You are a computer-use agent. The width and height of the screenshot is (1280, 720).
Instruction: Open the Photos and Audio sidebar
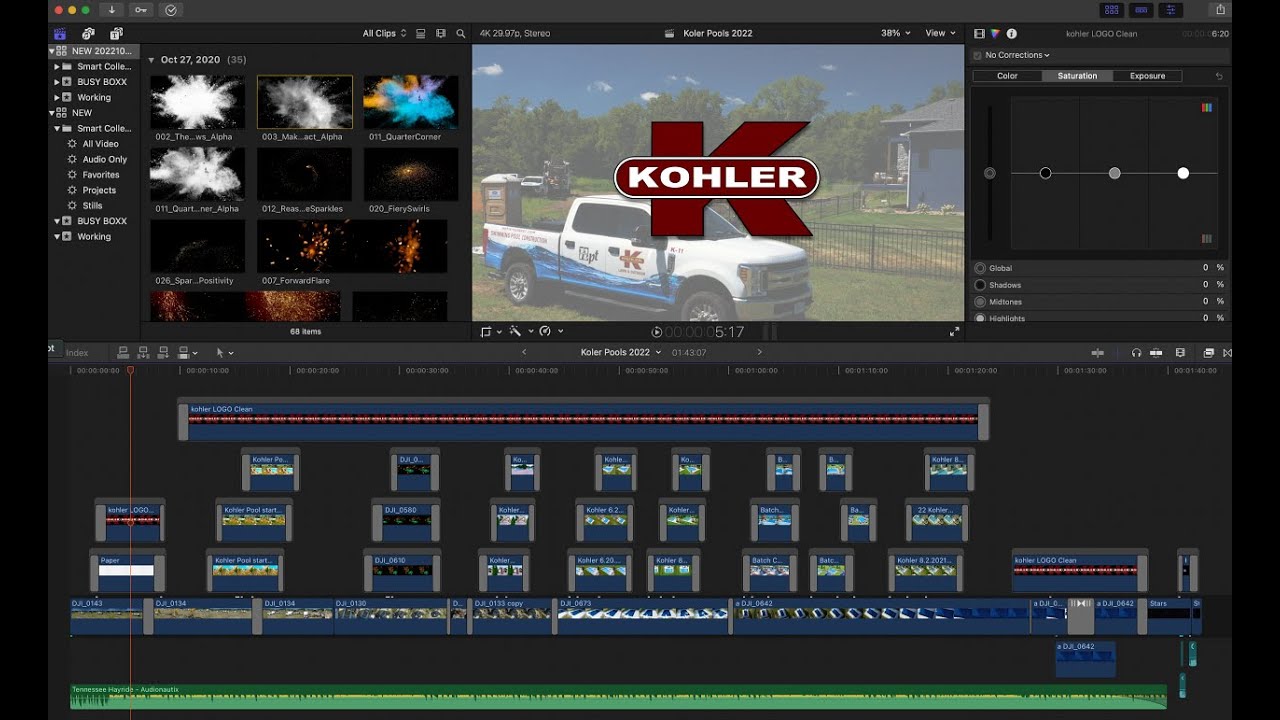coord(88,33)
